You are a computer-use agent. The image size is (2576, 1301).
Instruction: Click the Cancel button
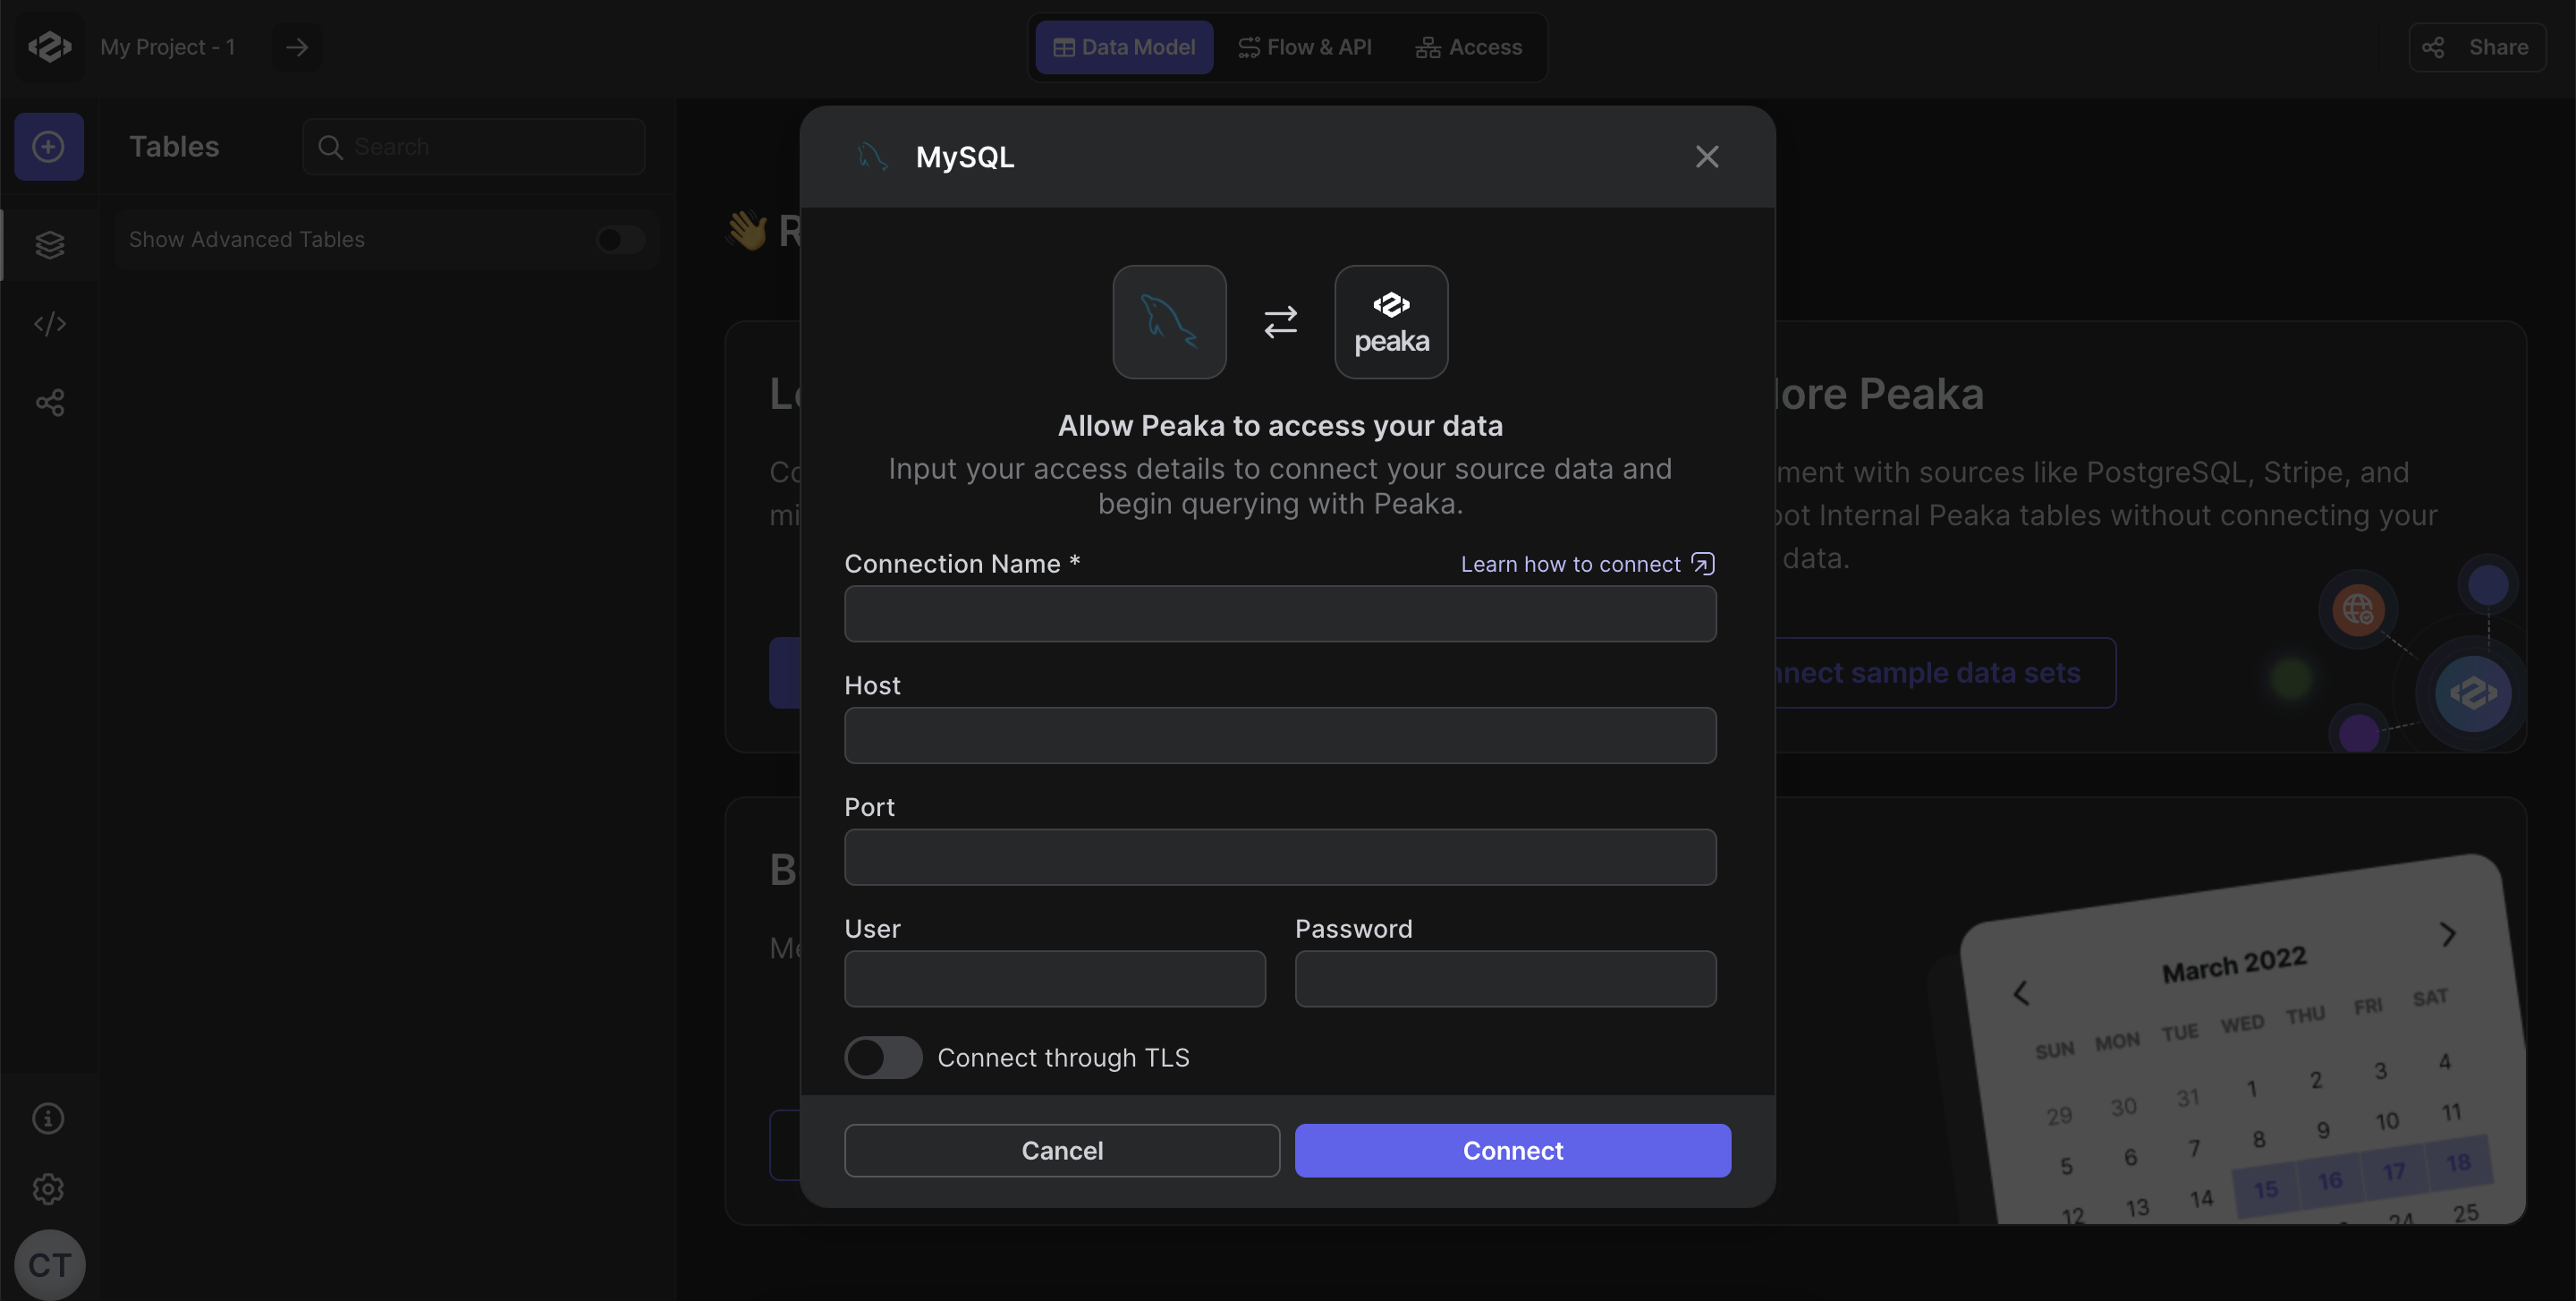point(1062,1150)
